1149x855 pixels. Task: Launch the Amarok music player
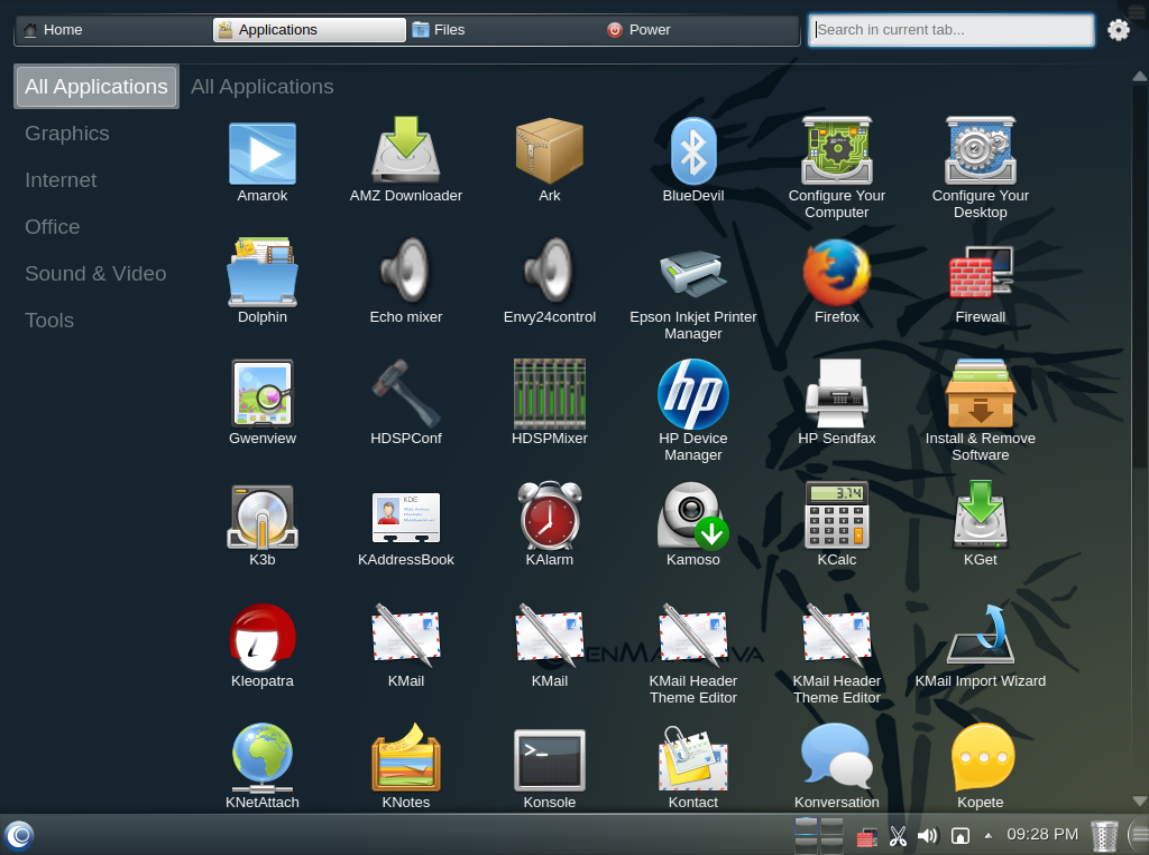coord(262,155)
